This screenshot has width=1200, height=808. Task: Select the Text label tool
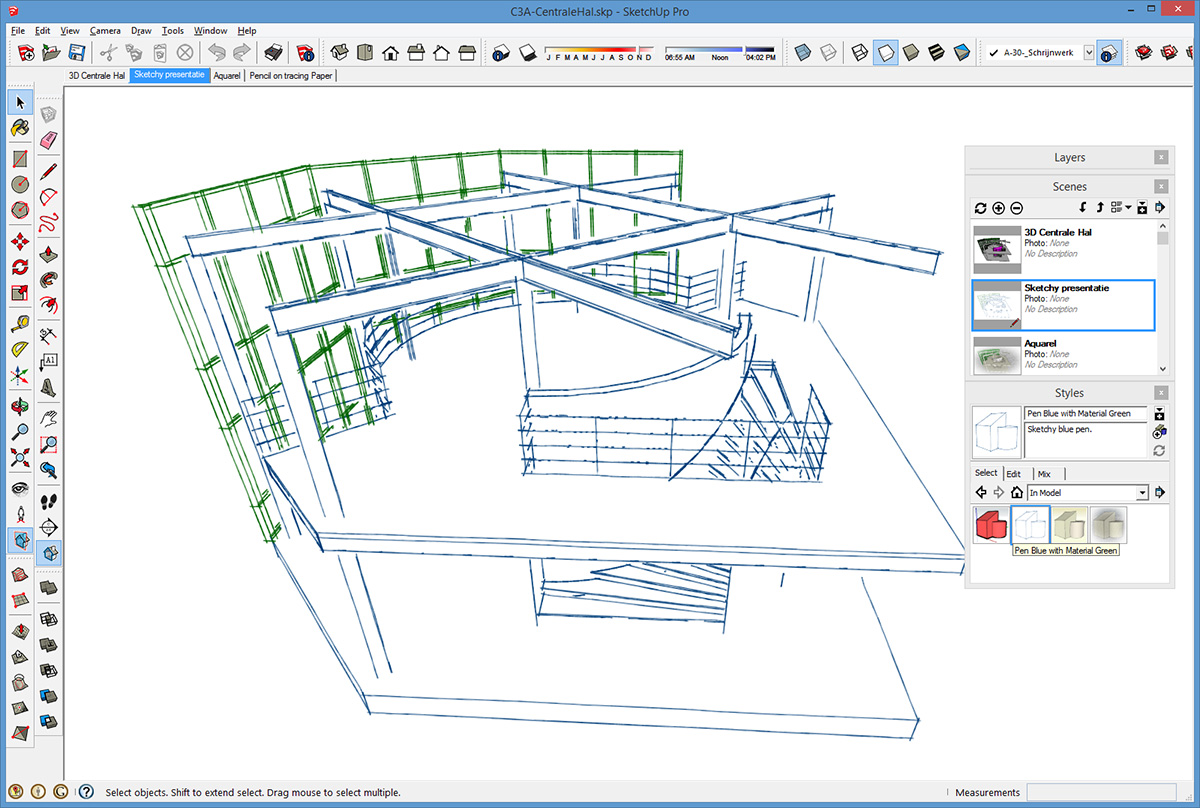coord(48,362)
